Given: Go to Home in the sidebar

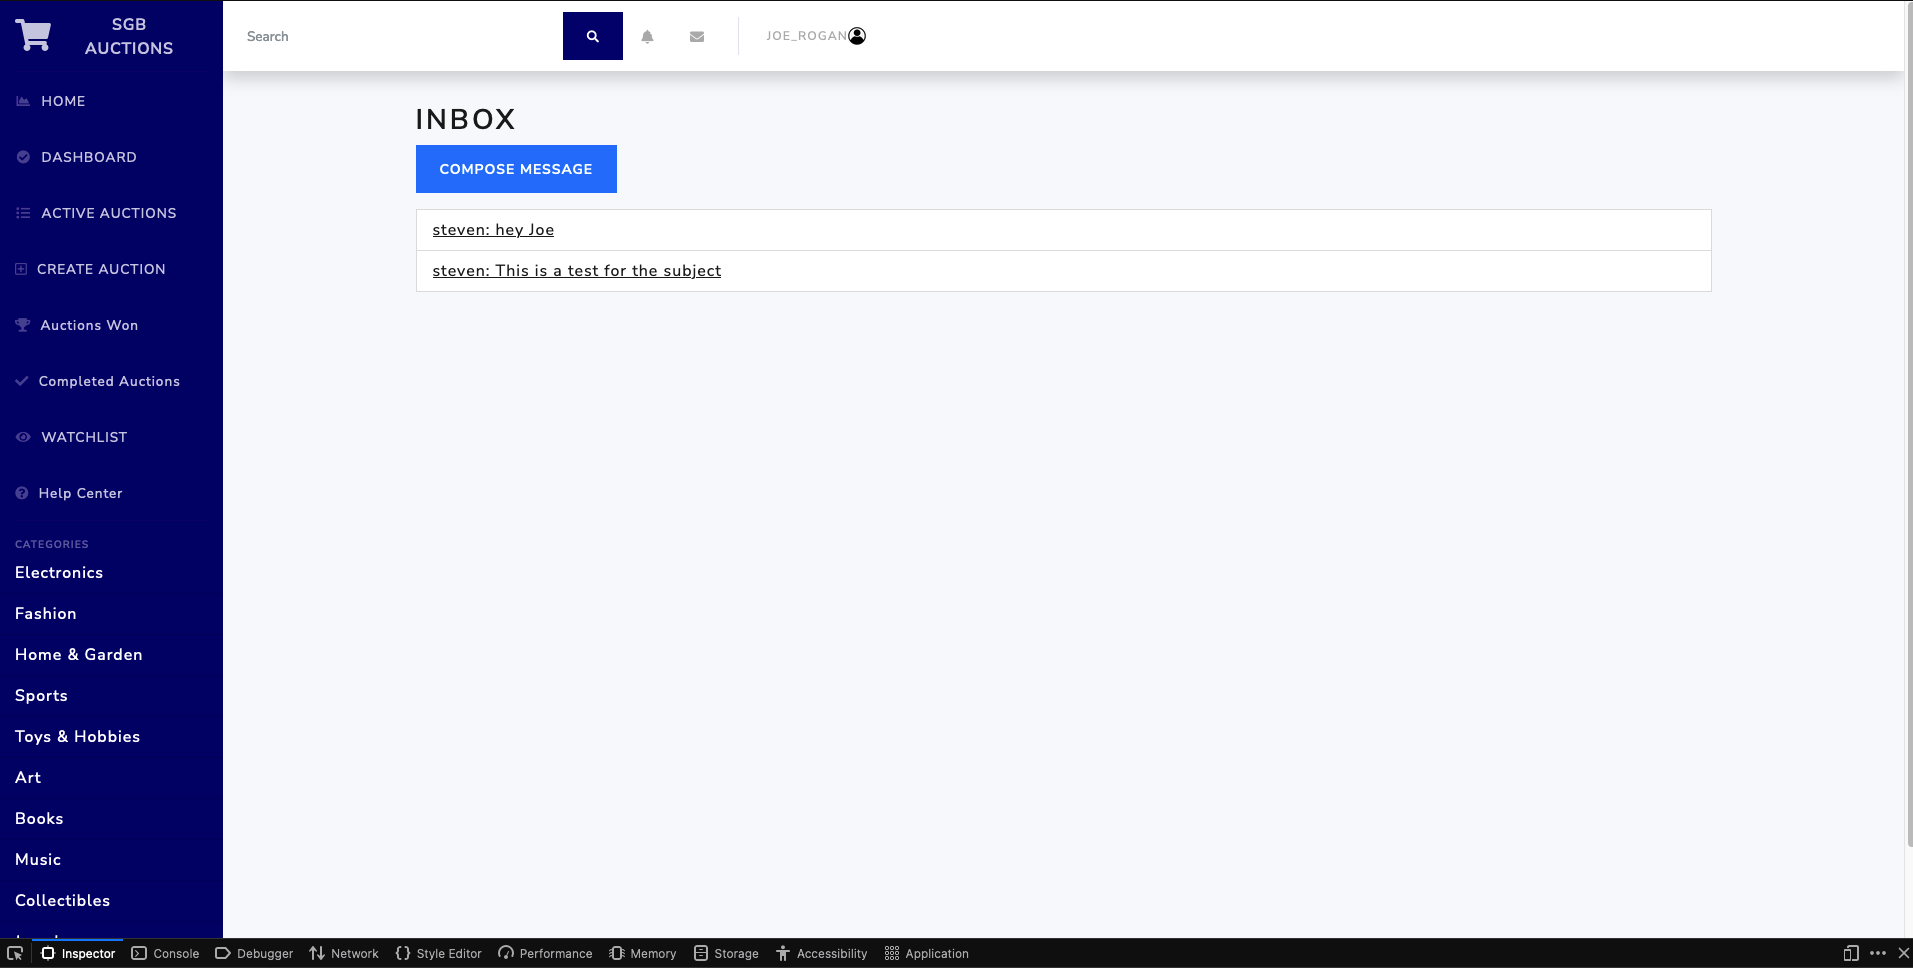Looking at the screenshot, I should (63, 101).
